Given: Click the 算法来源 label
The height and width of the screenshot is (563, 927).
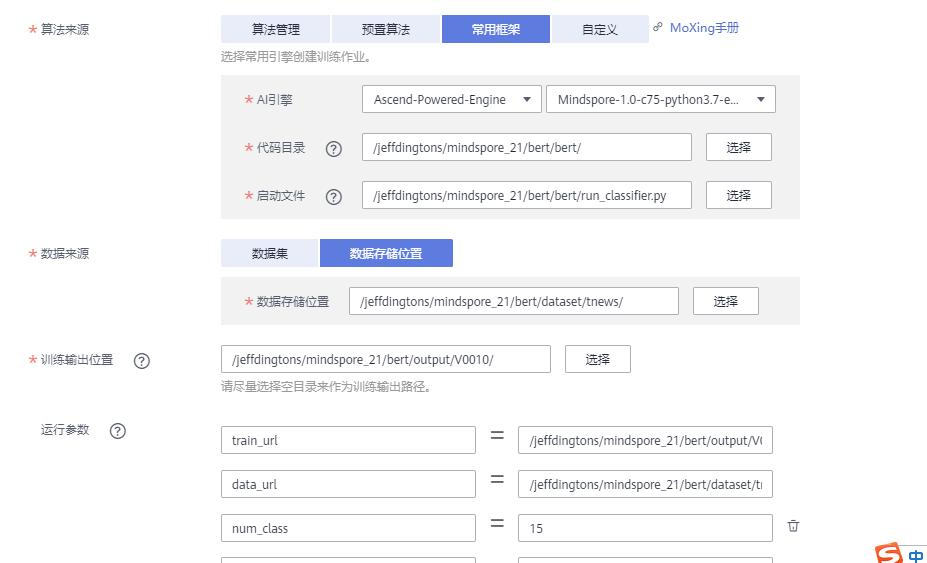Looking at the screenshot, I should click(x=64, y=30).
